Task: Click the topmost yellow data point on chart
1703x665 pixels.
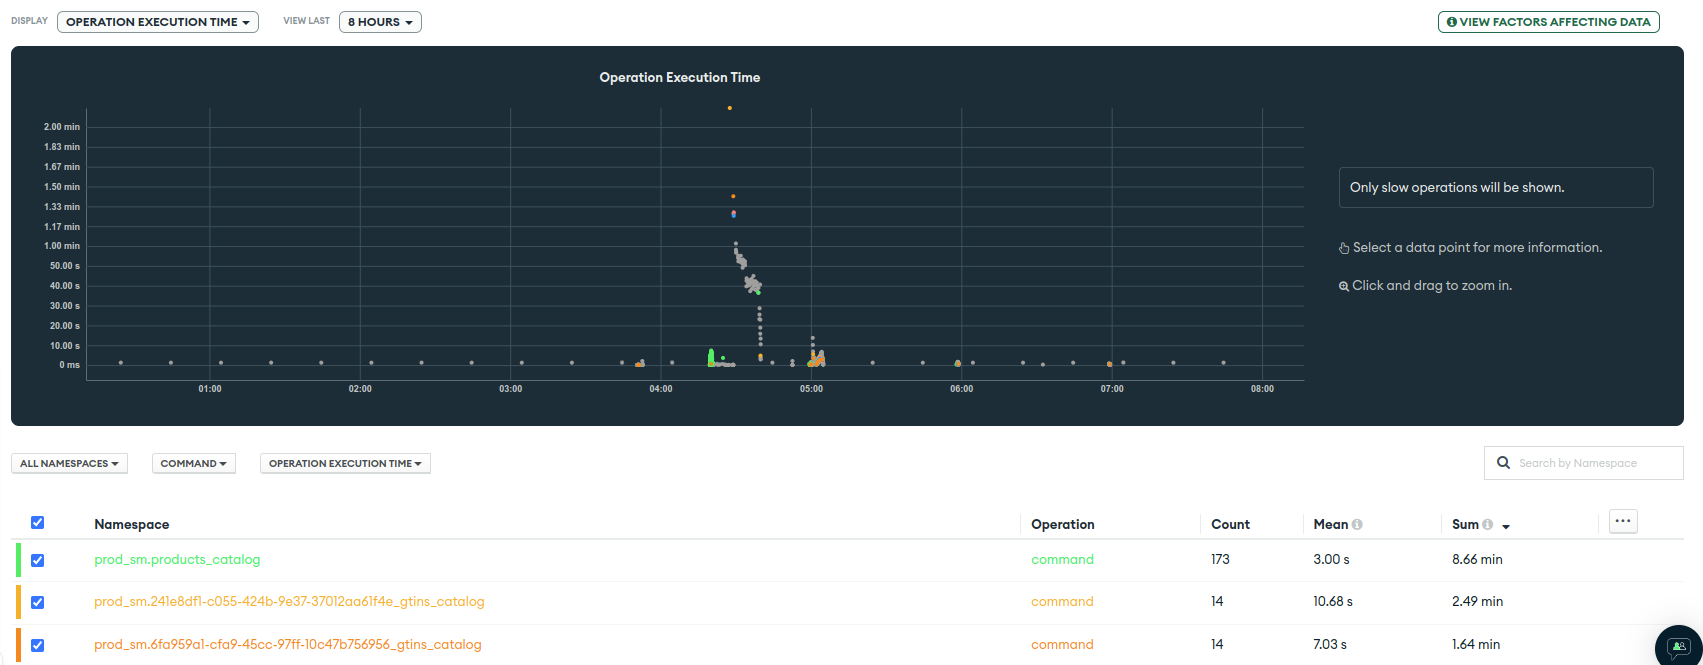Action: point(730,108)
